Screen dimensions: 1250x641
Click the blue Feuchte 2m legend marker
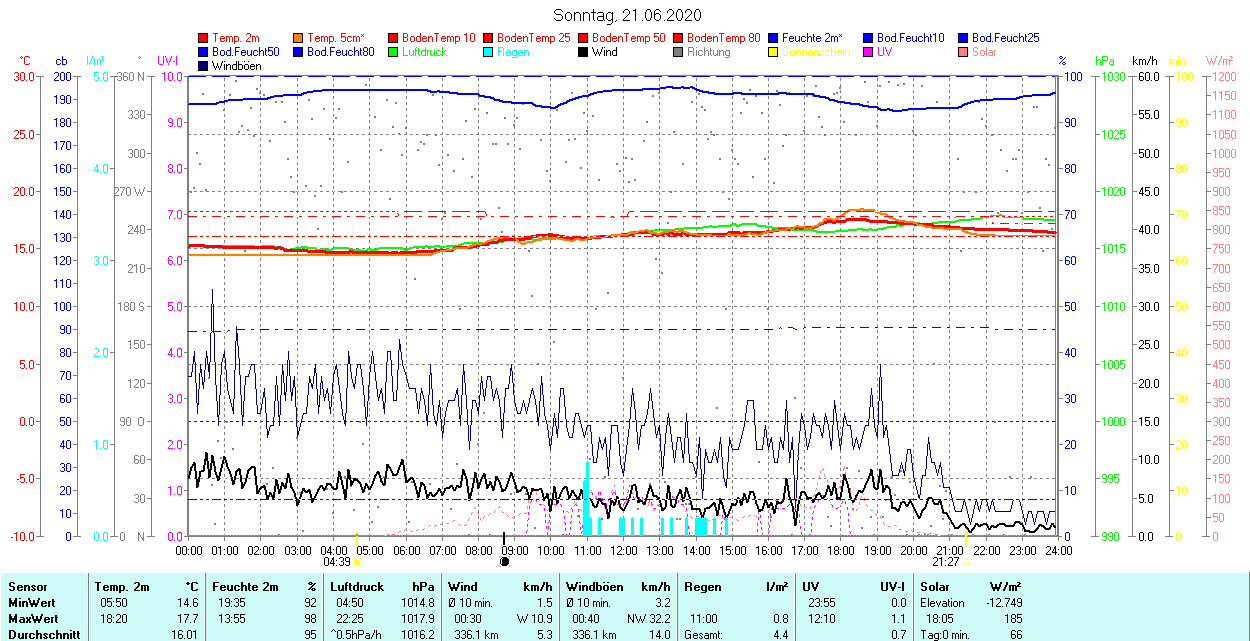pyautogui.click(x=774, y=38)
